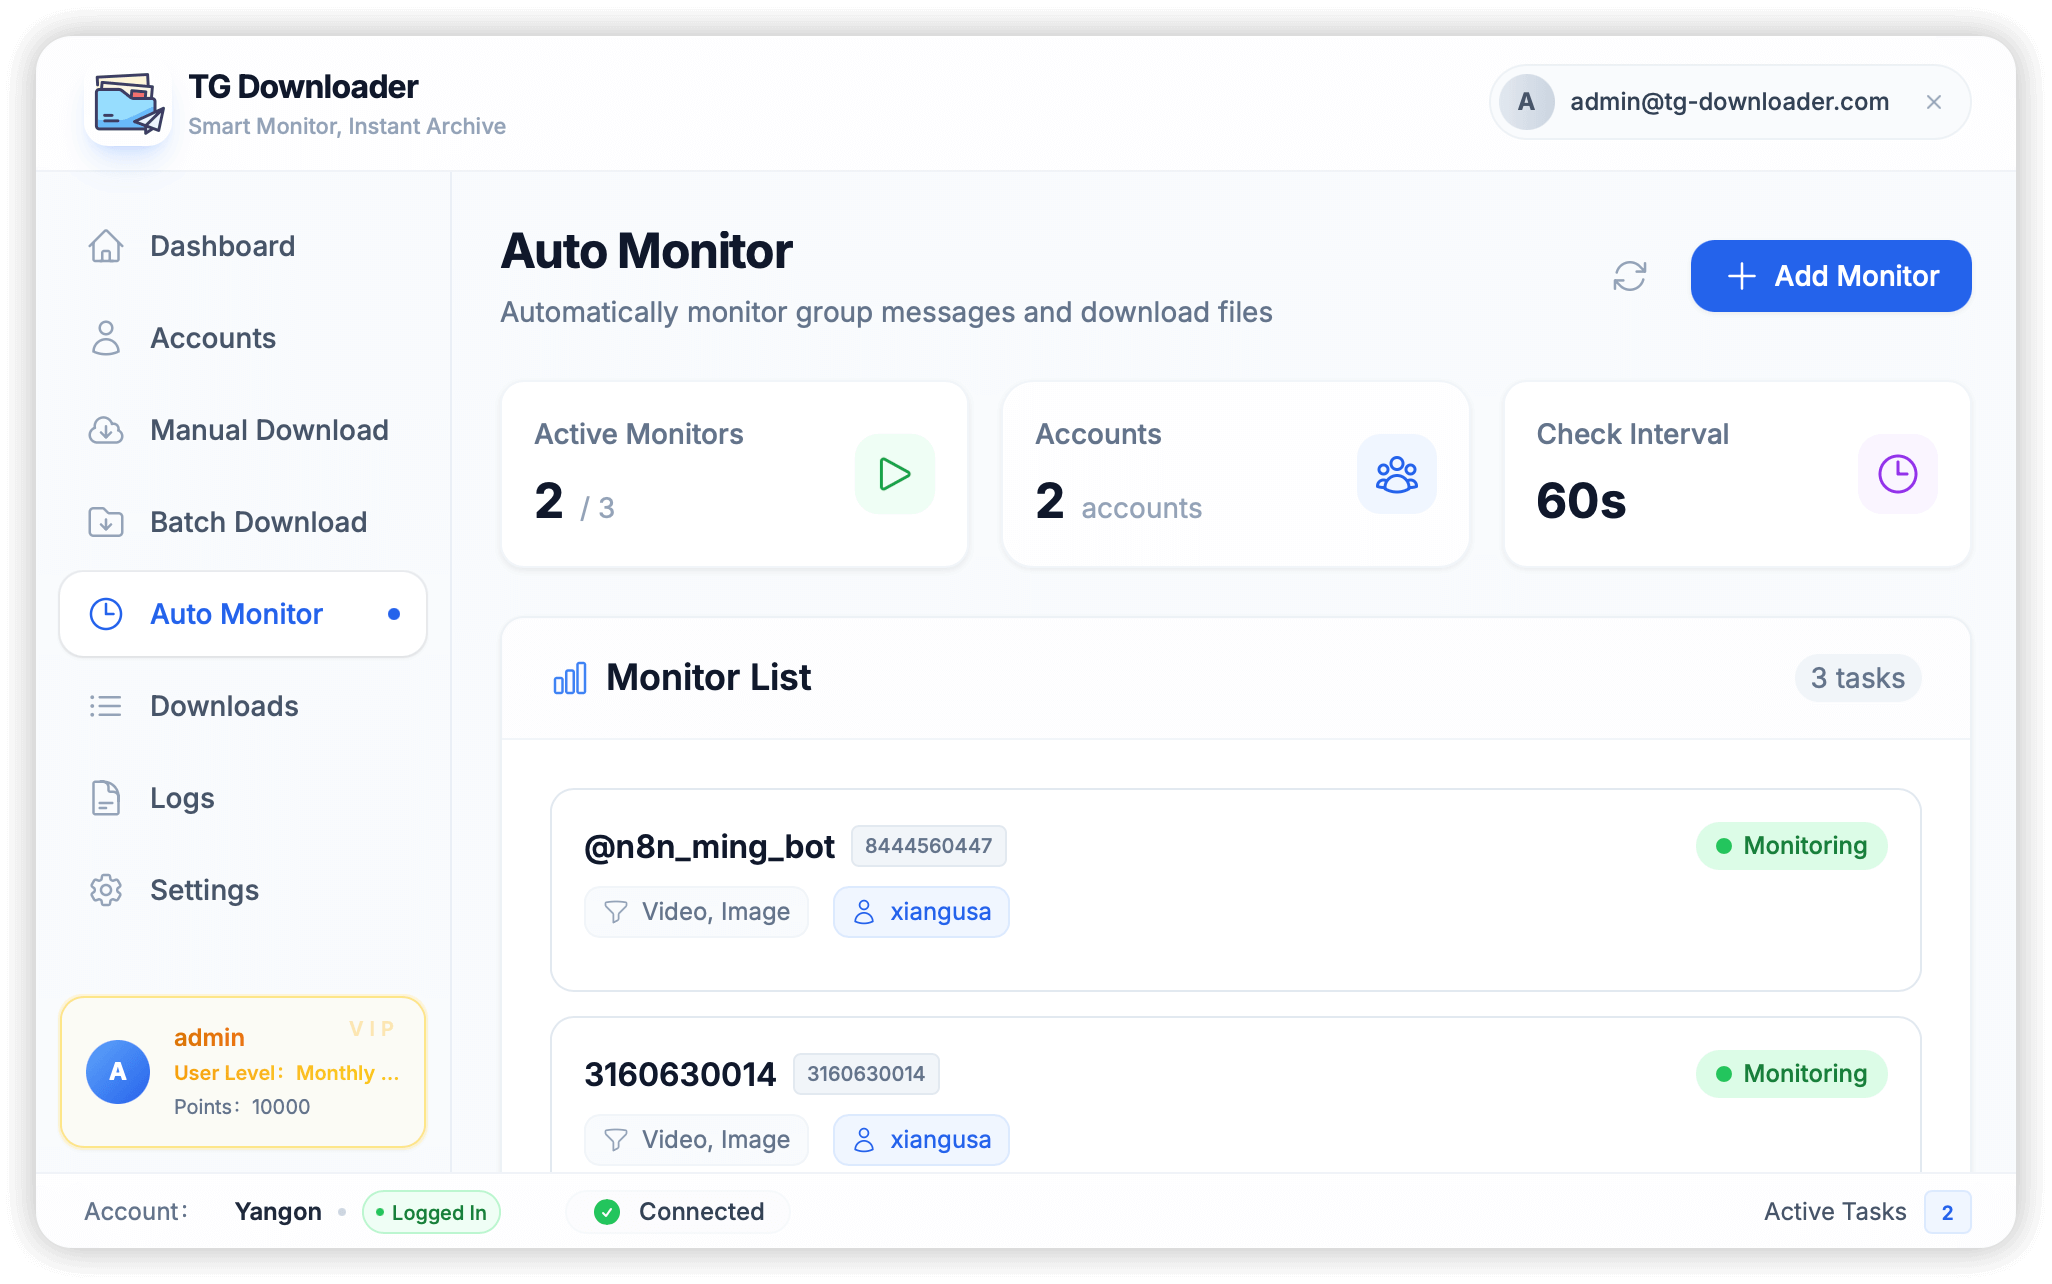Select the Accounts icon in sidebar
2052x1284 pixels.
[x=105, y=338]
